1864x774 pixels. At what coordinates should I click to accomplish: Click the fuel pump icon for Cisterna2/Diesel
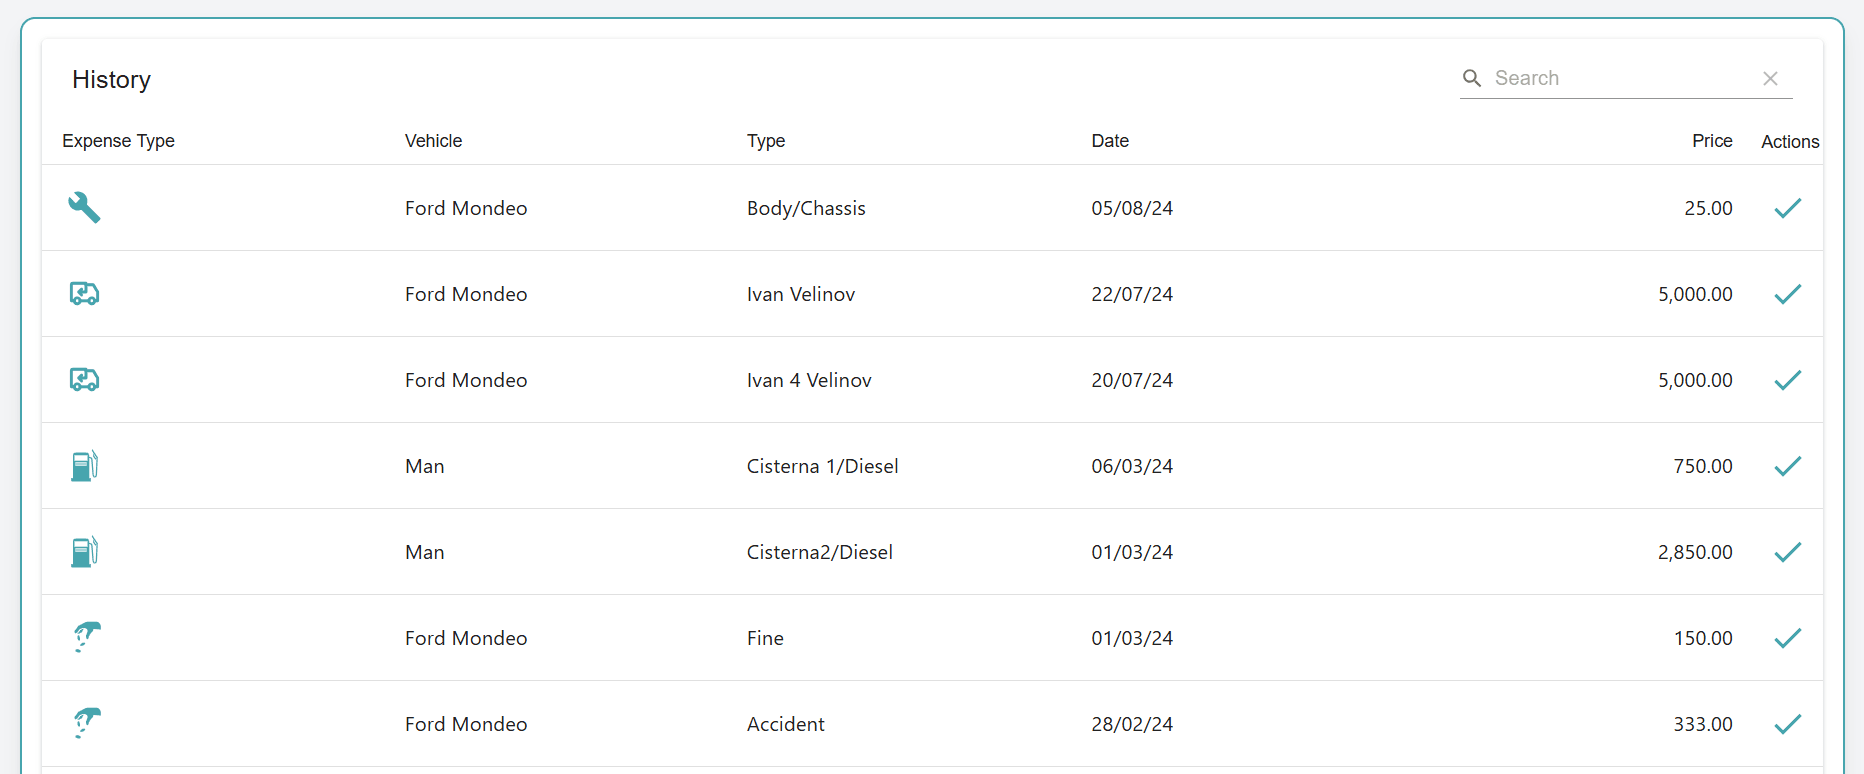(x=84, y=552)
